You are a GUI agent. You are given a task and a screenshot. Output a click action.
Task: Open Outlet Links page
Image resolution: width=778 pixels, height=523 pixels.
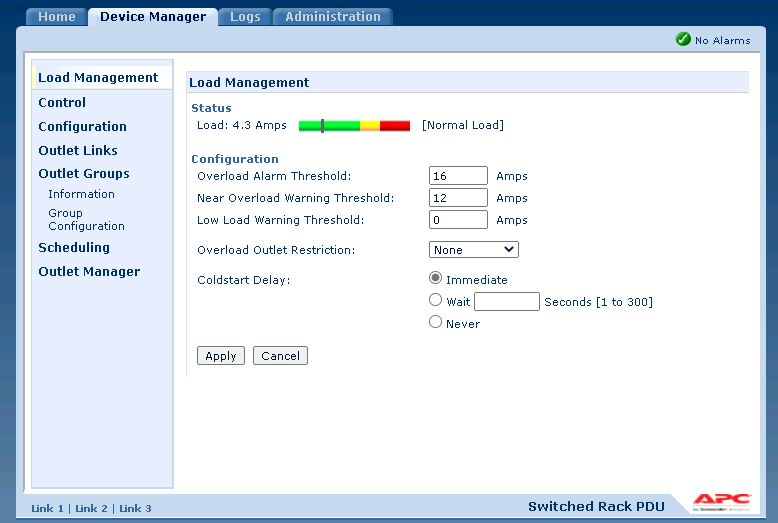tap(78, 150)
